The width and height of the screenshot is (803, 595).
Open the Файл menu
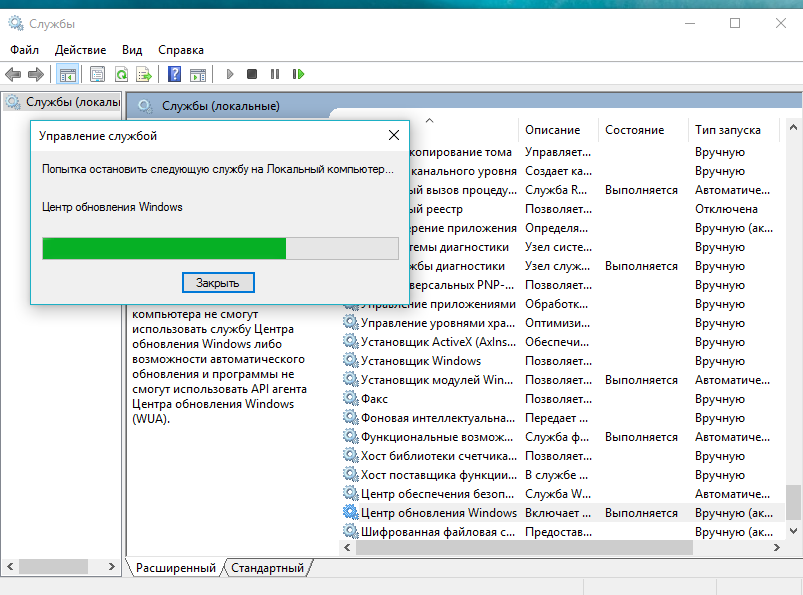pos(25,50)
